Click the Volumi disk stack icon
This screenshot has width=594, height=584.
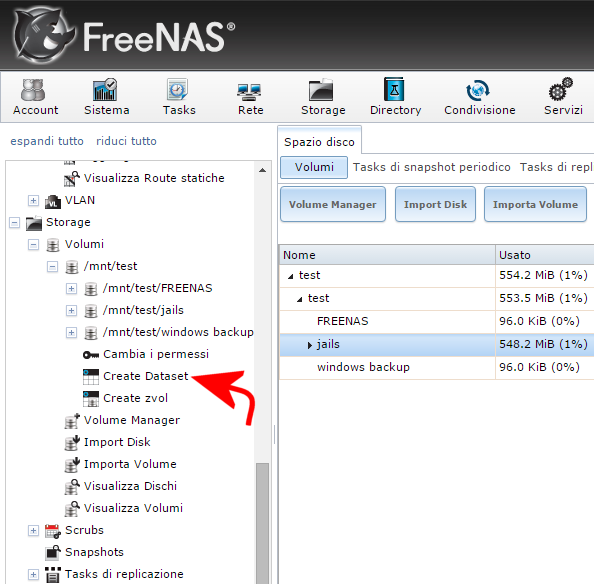53,245
